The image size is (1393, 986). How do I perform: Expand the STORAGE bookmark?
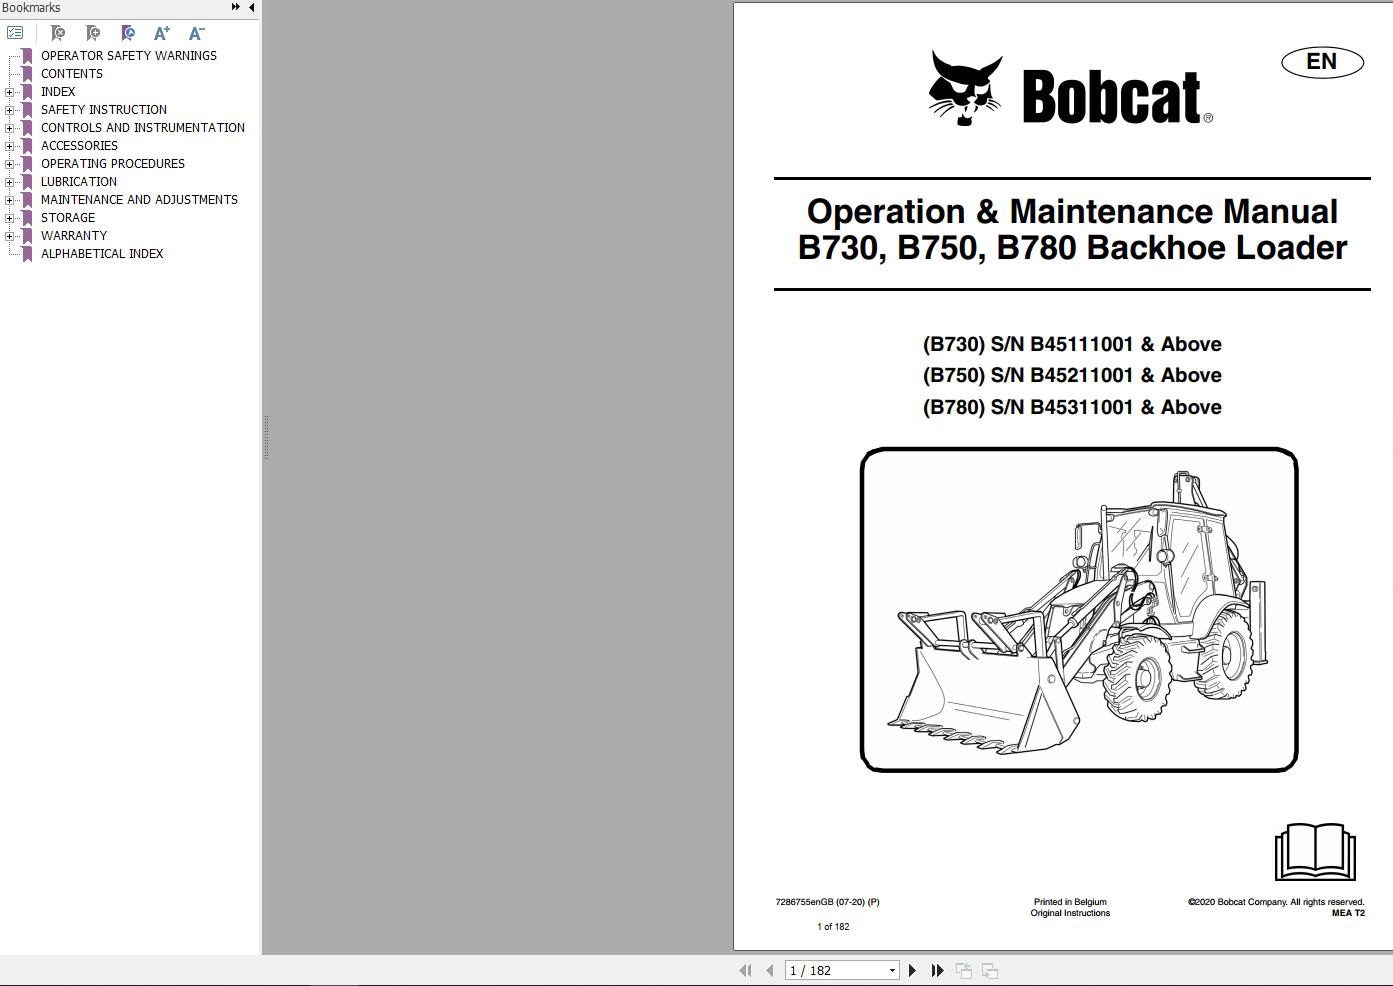tap(10, 218)
